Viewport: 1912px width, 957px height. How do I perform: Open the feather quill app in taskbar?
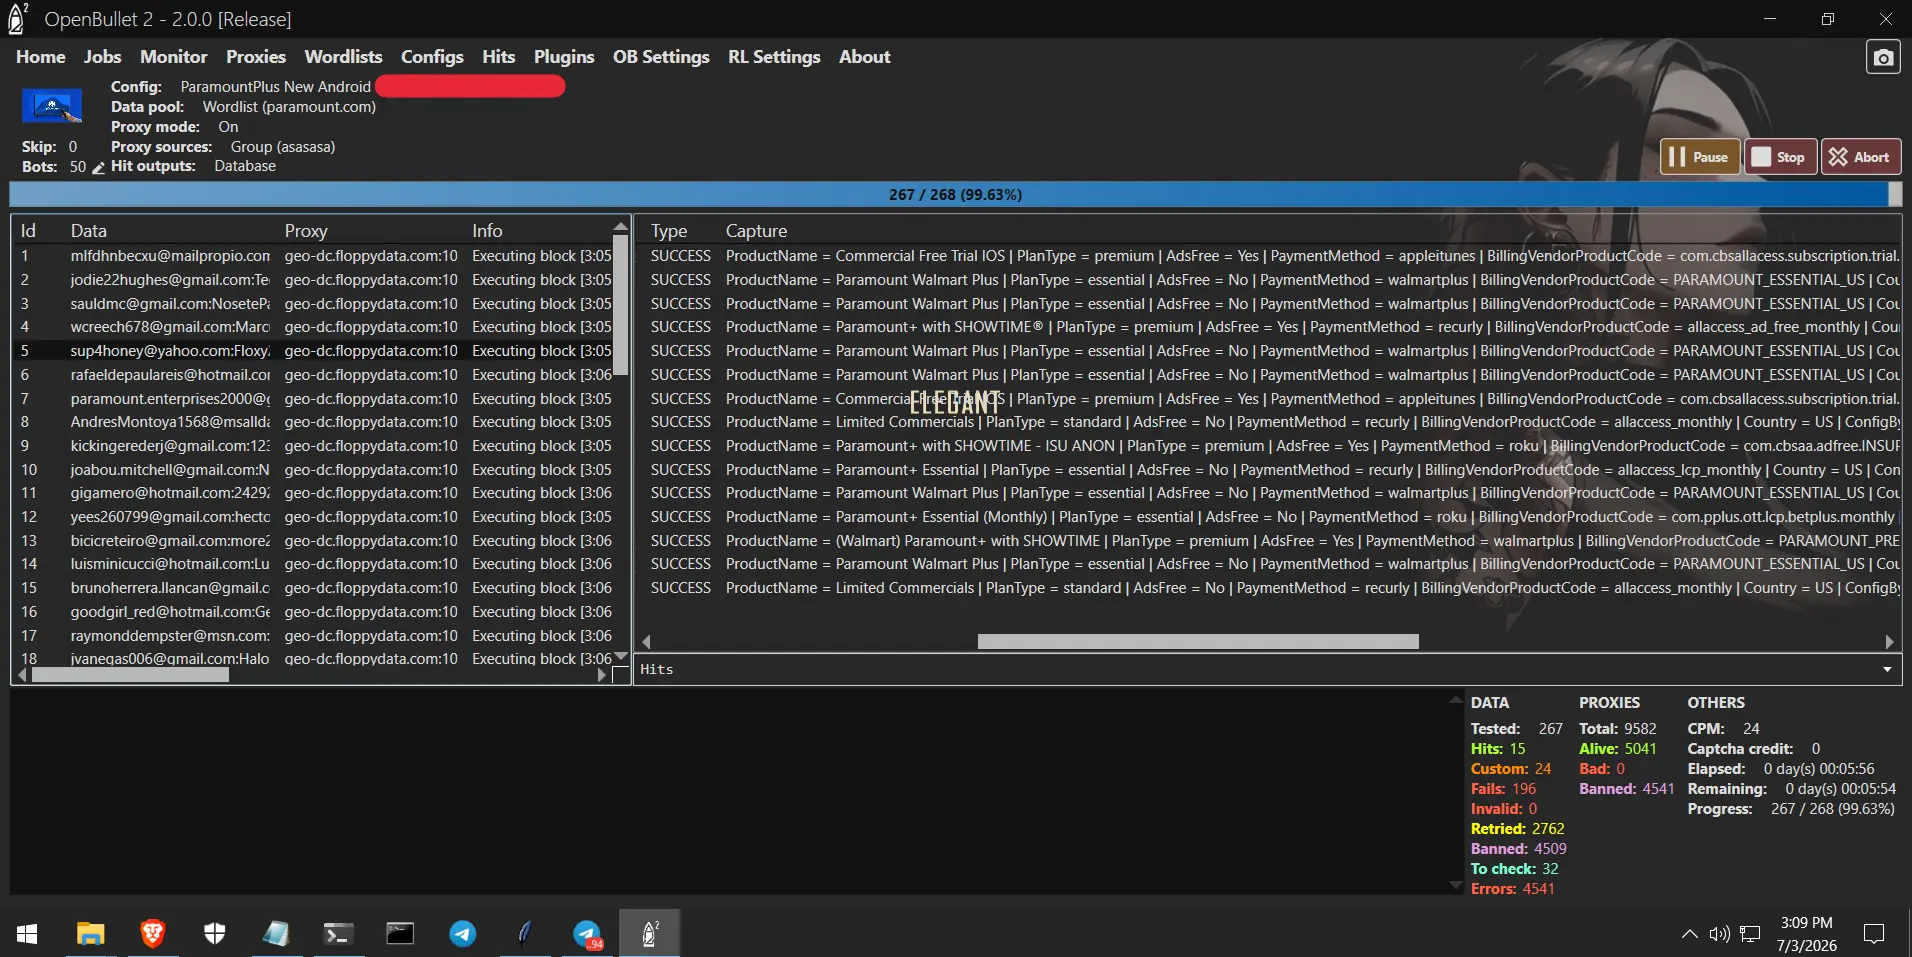pyautogui.click(x=524, y=934)
